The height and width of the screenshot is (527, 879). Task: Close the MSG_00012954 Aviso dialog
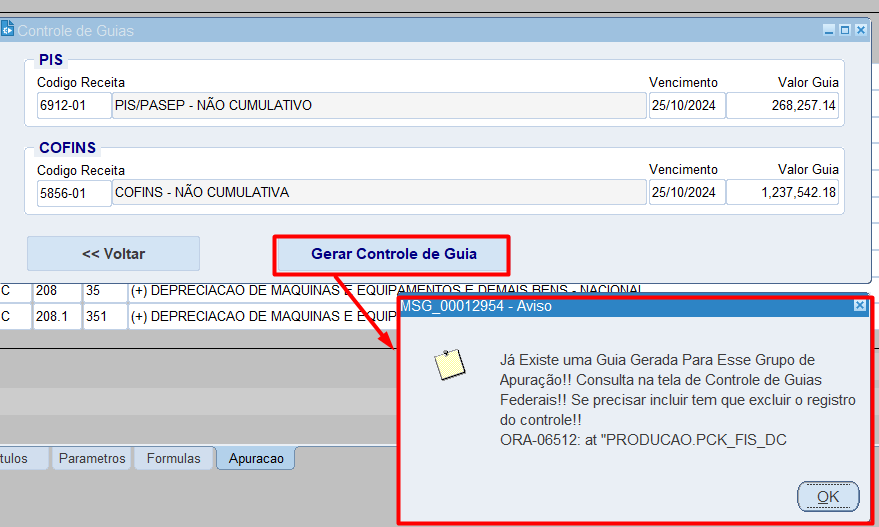tap(860, 306)
